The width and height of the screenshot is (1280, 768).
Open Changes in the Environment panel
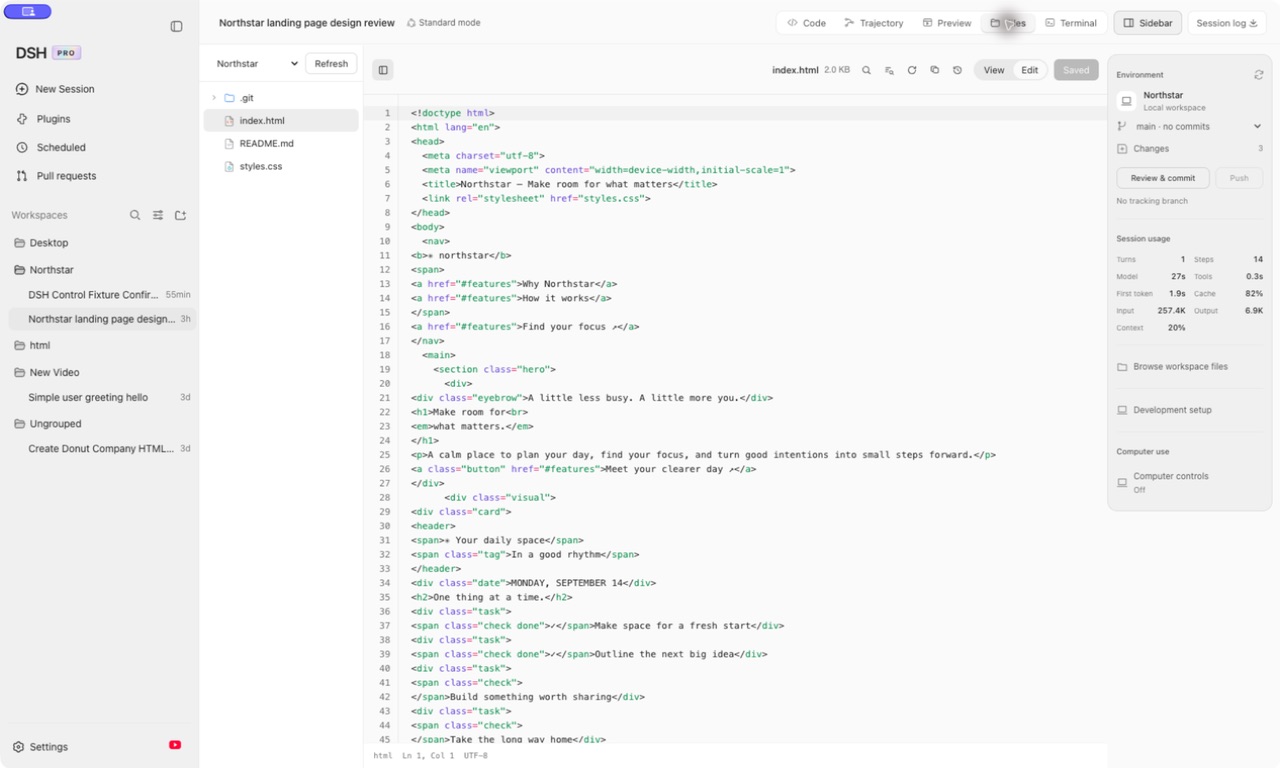[x=1190, y=149]
